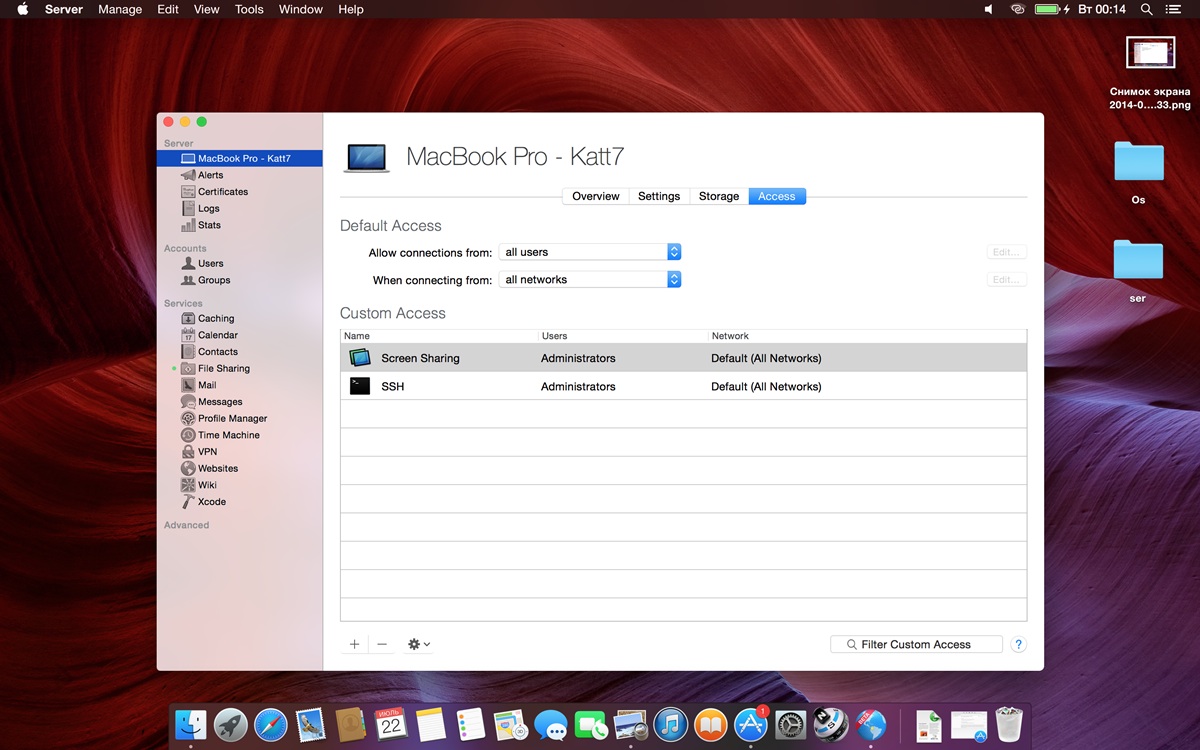
Task: Open the View menu
Action: (206, 9)
